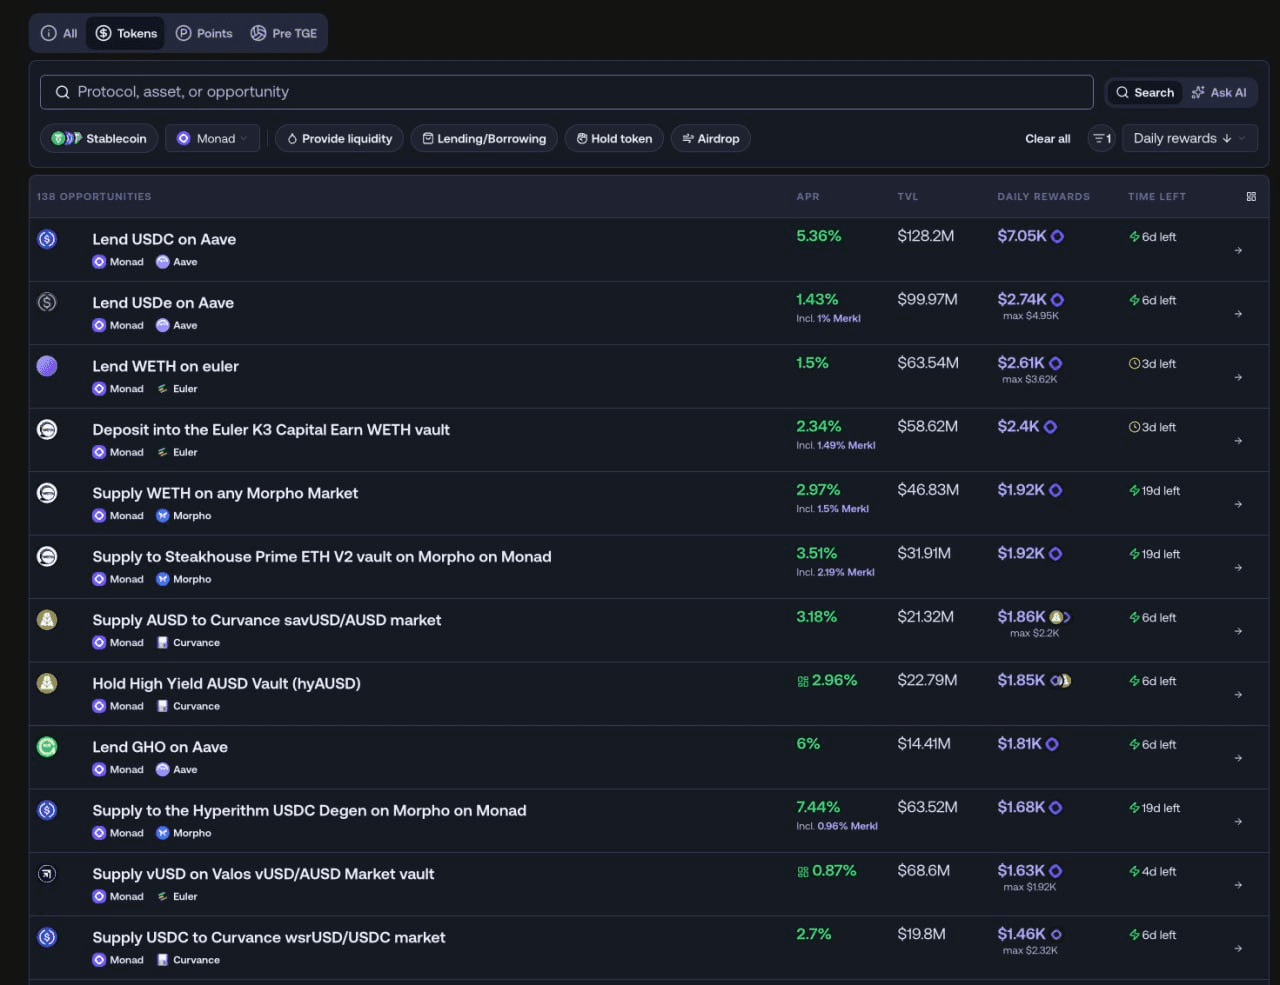Click the arrow icon on Valos vUSD/AUSD vault row
Viewport: 1280px width, 985px height.
point(1238,885)
